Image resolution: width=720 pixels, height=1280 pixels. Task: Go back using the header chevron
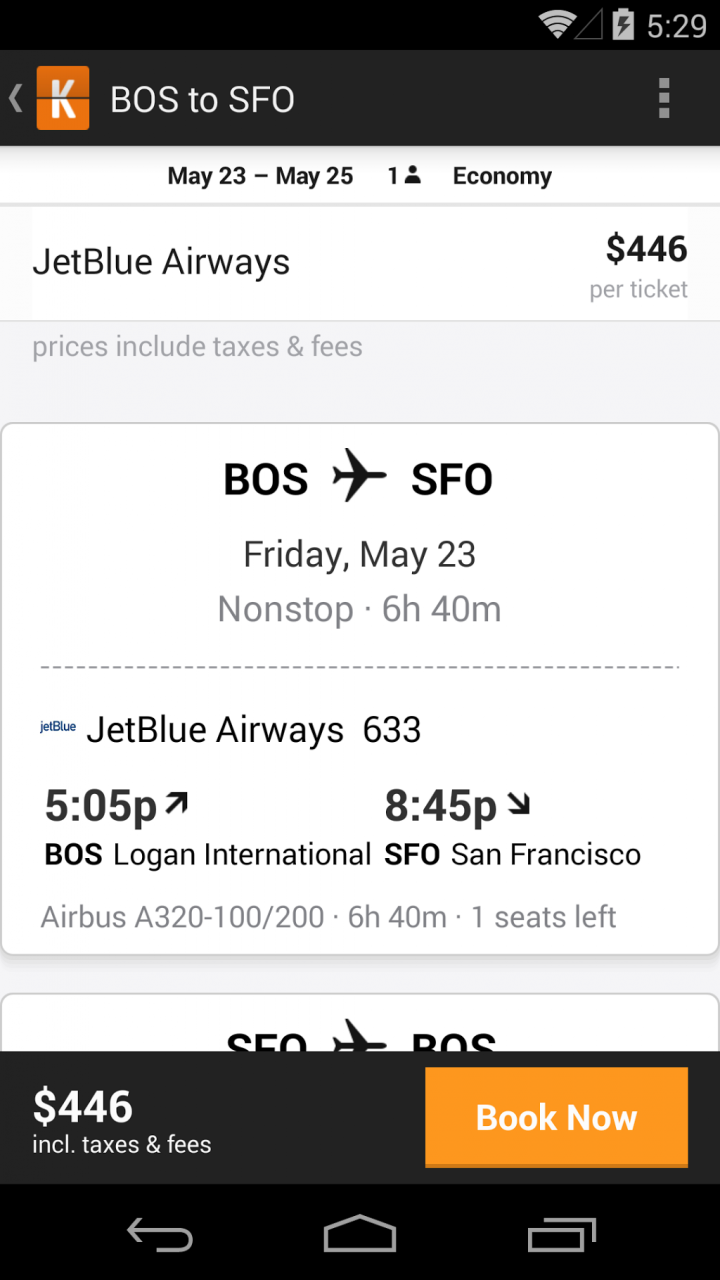click(16, 98)
